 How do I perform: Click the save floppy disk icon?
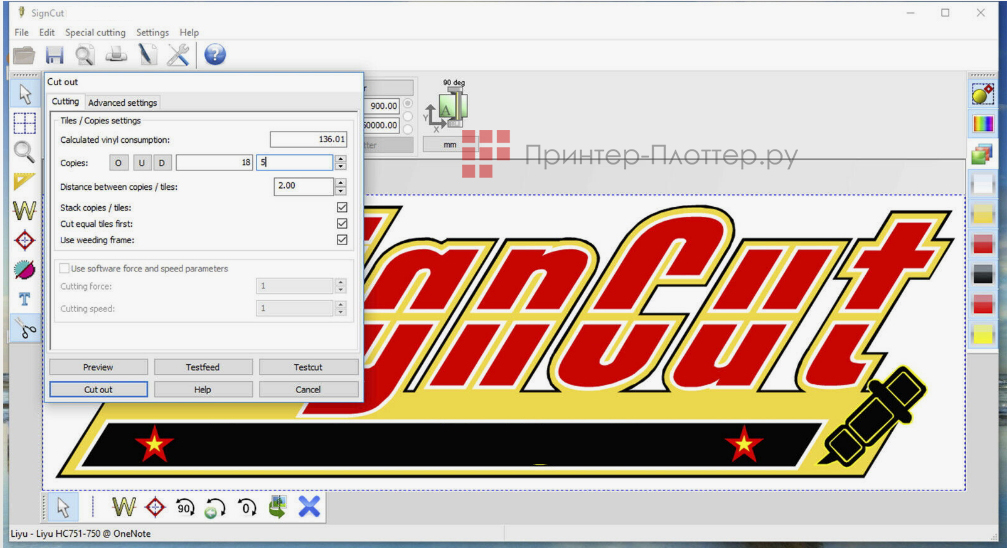(x=55, y=54)
